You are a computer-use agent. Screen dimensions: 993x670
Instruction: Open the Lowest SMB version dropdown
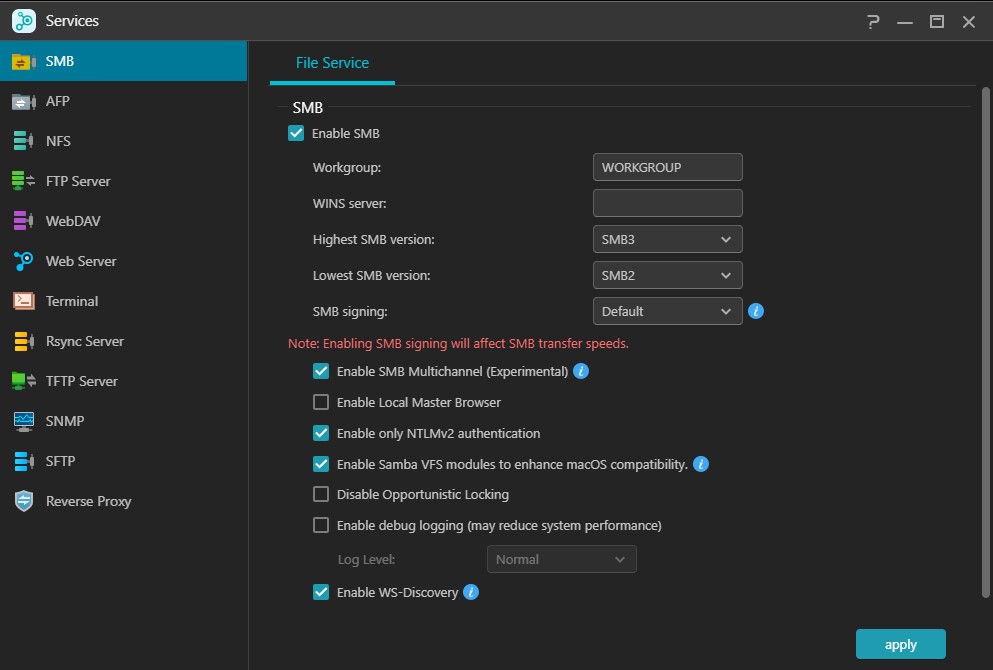pos(667,275)
